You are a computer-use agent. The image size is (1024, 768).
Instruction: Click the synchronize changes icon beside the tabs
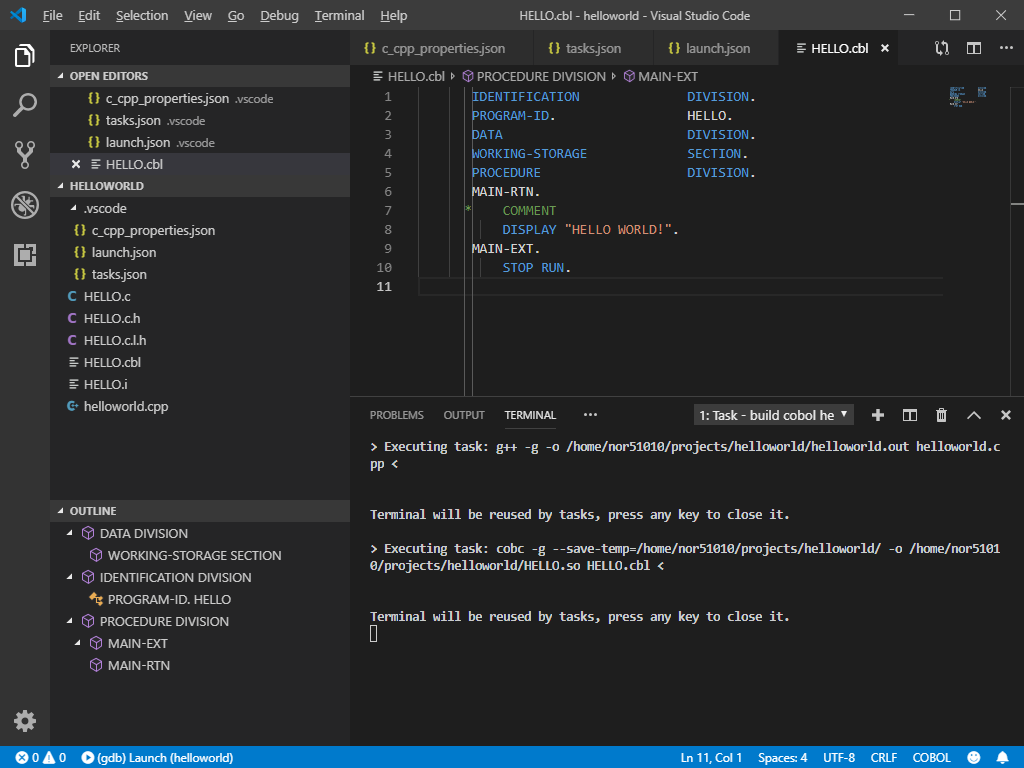click(x=941, y=47)
